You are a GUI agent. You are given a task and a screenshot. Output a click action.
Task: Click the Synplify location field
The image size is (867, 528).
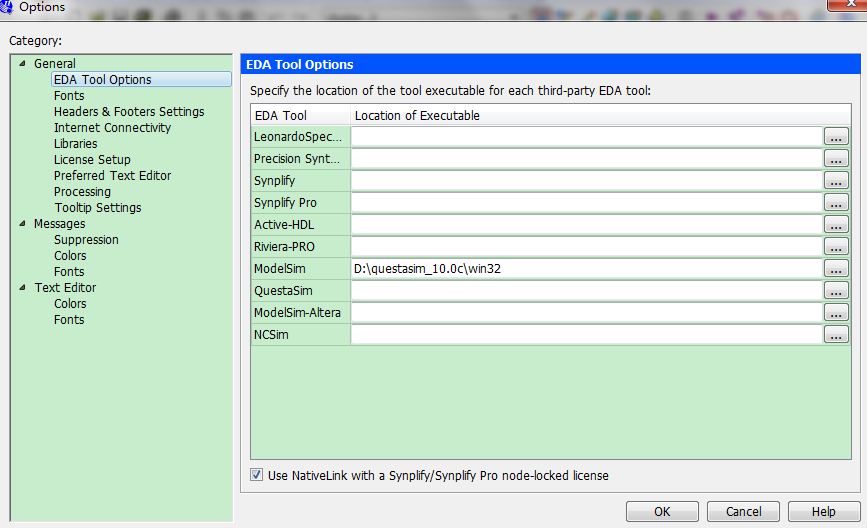pyautogui.click(x=587, y=181)
